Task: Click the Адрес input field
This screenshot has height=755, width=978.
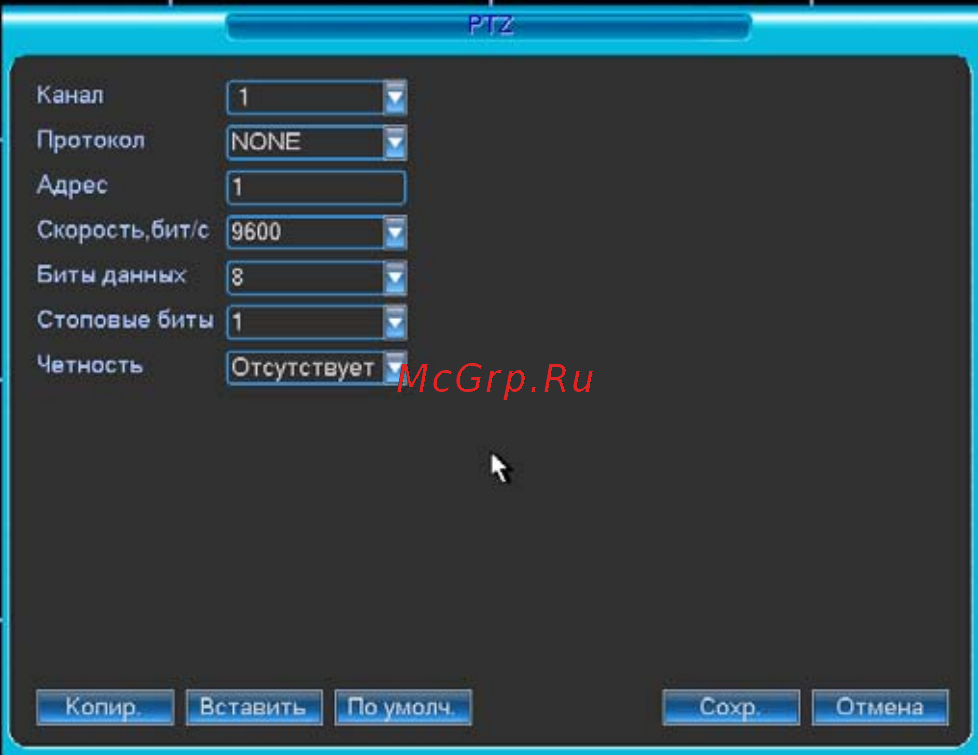Action: 316,187
